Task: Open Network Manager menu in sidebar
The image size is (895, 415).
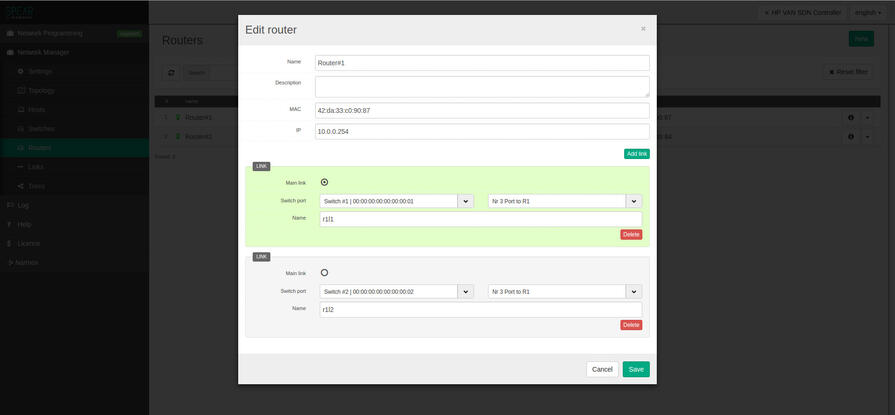Action: 42,52
